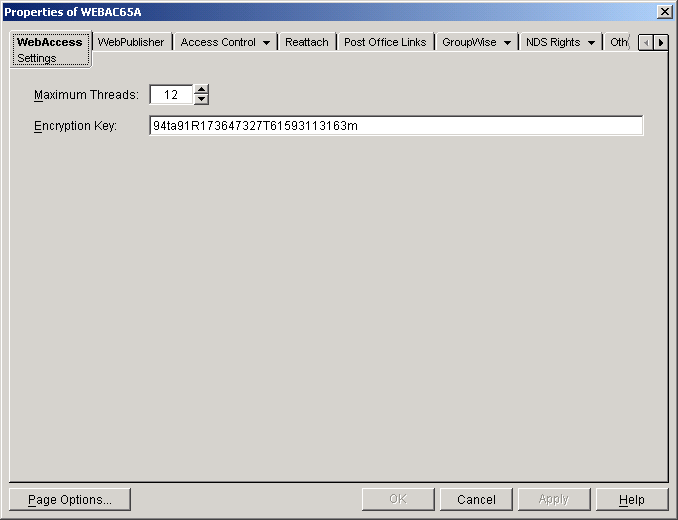Expand the Access Control tab dropdown arrow

[x=266, y=43]
